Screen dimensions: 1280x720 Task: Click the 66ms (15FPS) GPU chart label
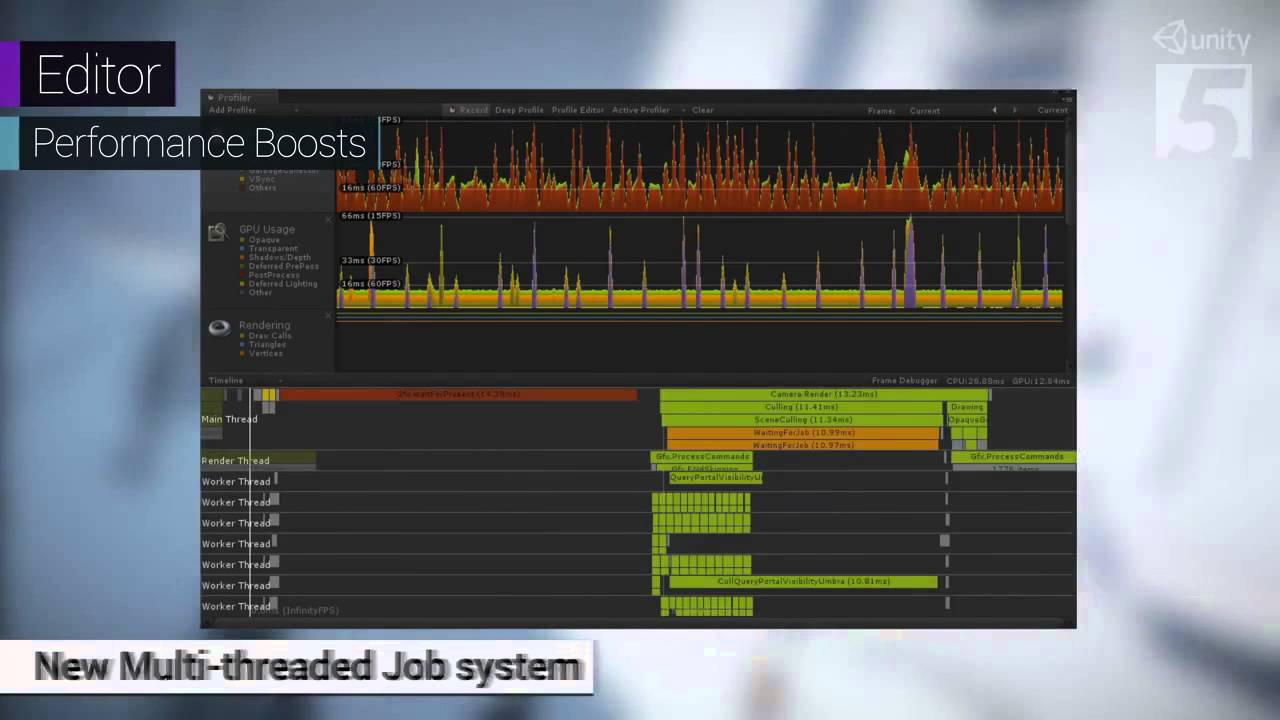371,216
